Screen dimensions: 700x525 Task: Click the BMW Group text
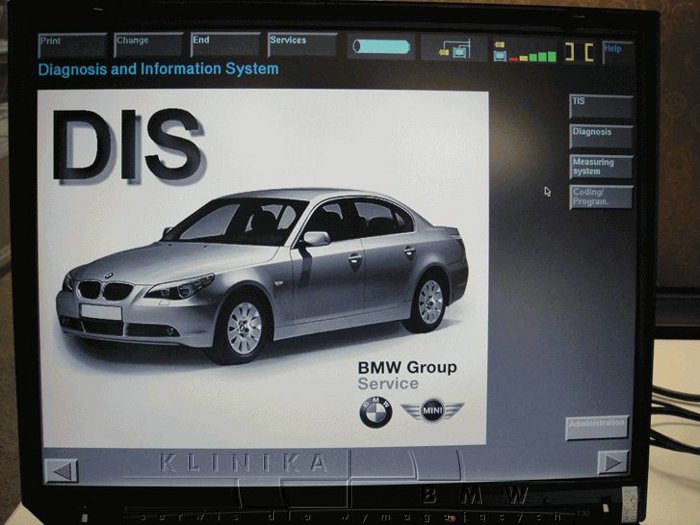pos(407,367)
